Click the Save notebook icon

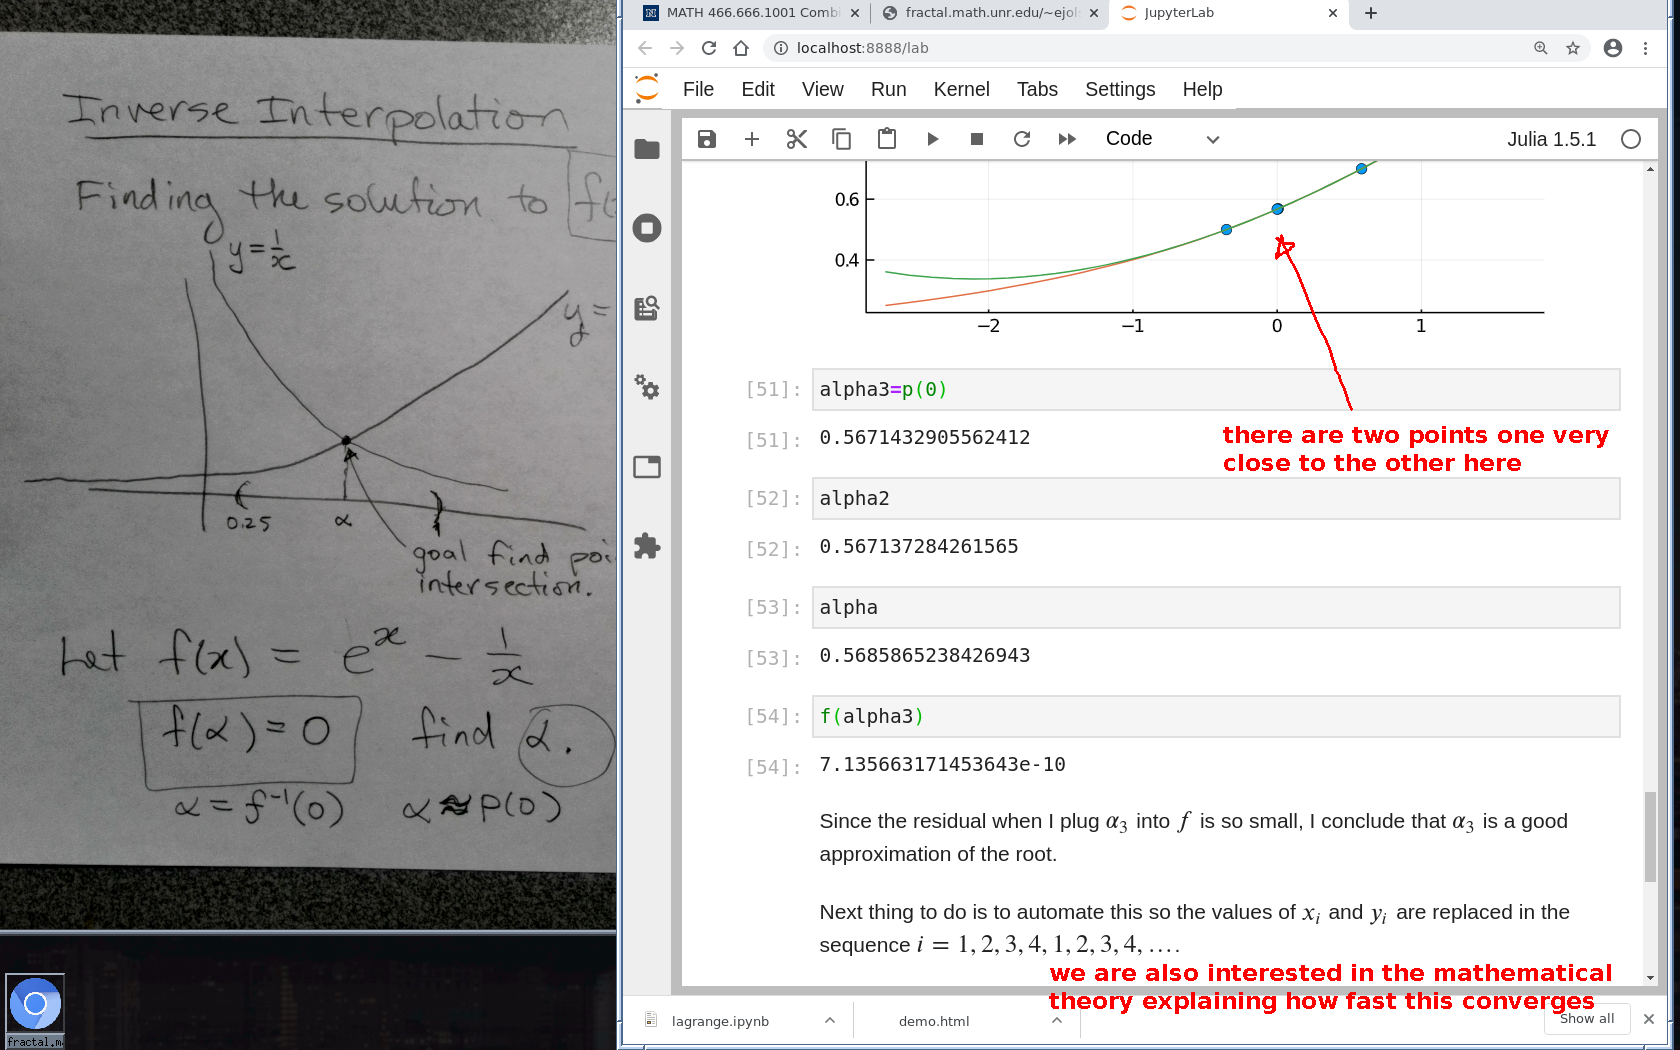tap(707, 139)
